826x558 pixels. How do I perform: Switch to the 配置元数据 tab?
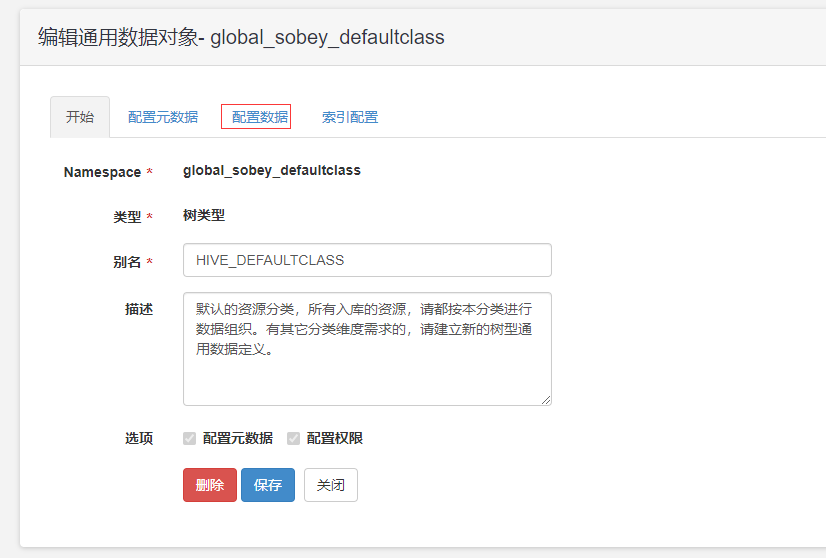pos(163,117)
